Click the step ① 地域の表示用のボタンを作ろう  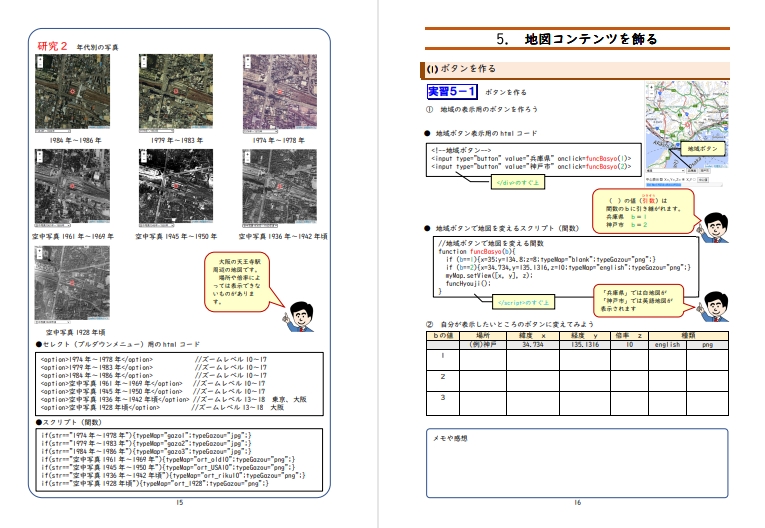point(482,109)
